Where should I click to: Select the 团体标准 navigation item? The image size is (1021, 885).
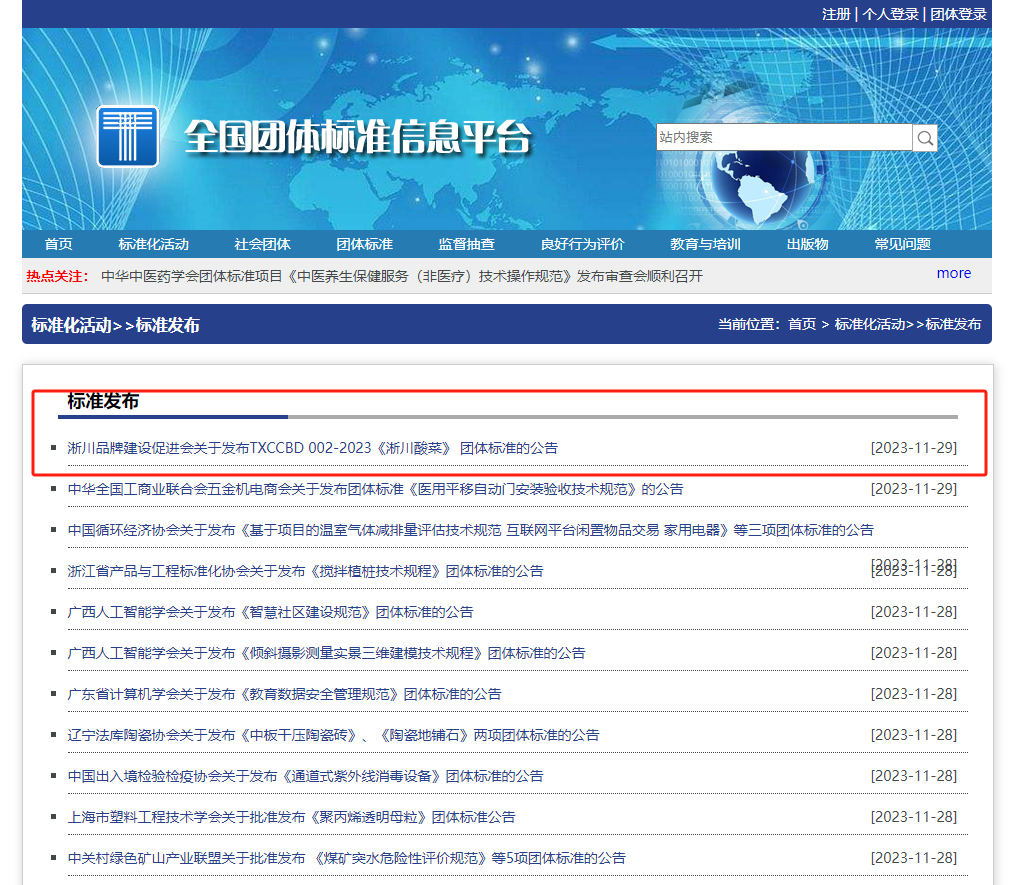point(364,244)
